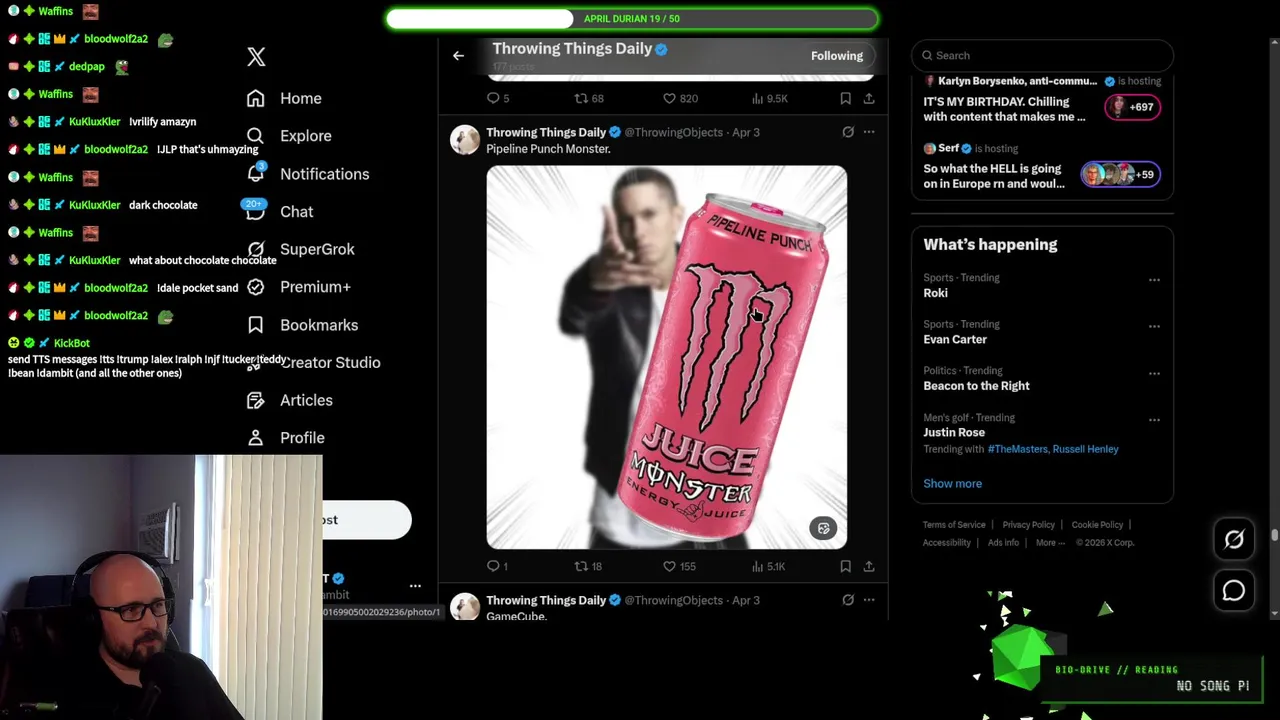The image size is (1280, 720).
Task: Open Home from the sidebar
Action: (301, 98)
